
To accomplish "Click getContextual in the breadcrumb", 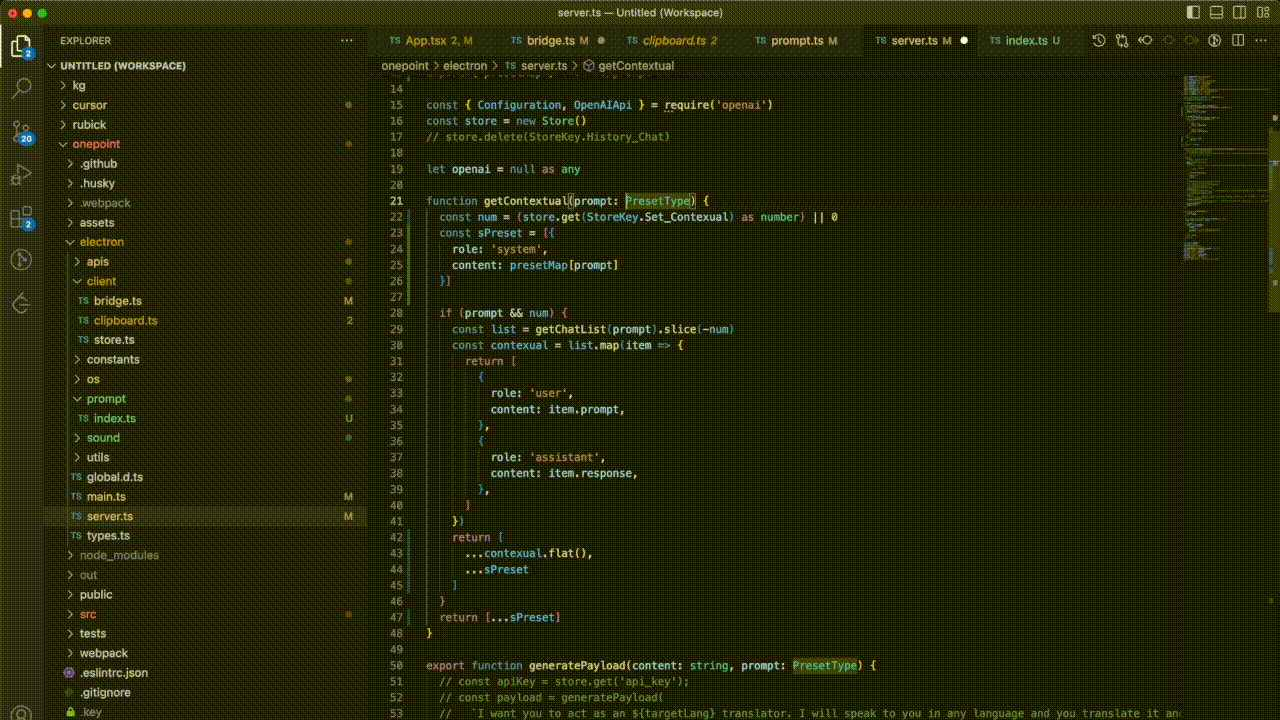I will [635, 66].
